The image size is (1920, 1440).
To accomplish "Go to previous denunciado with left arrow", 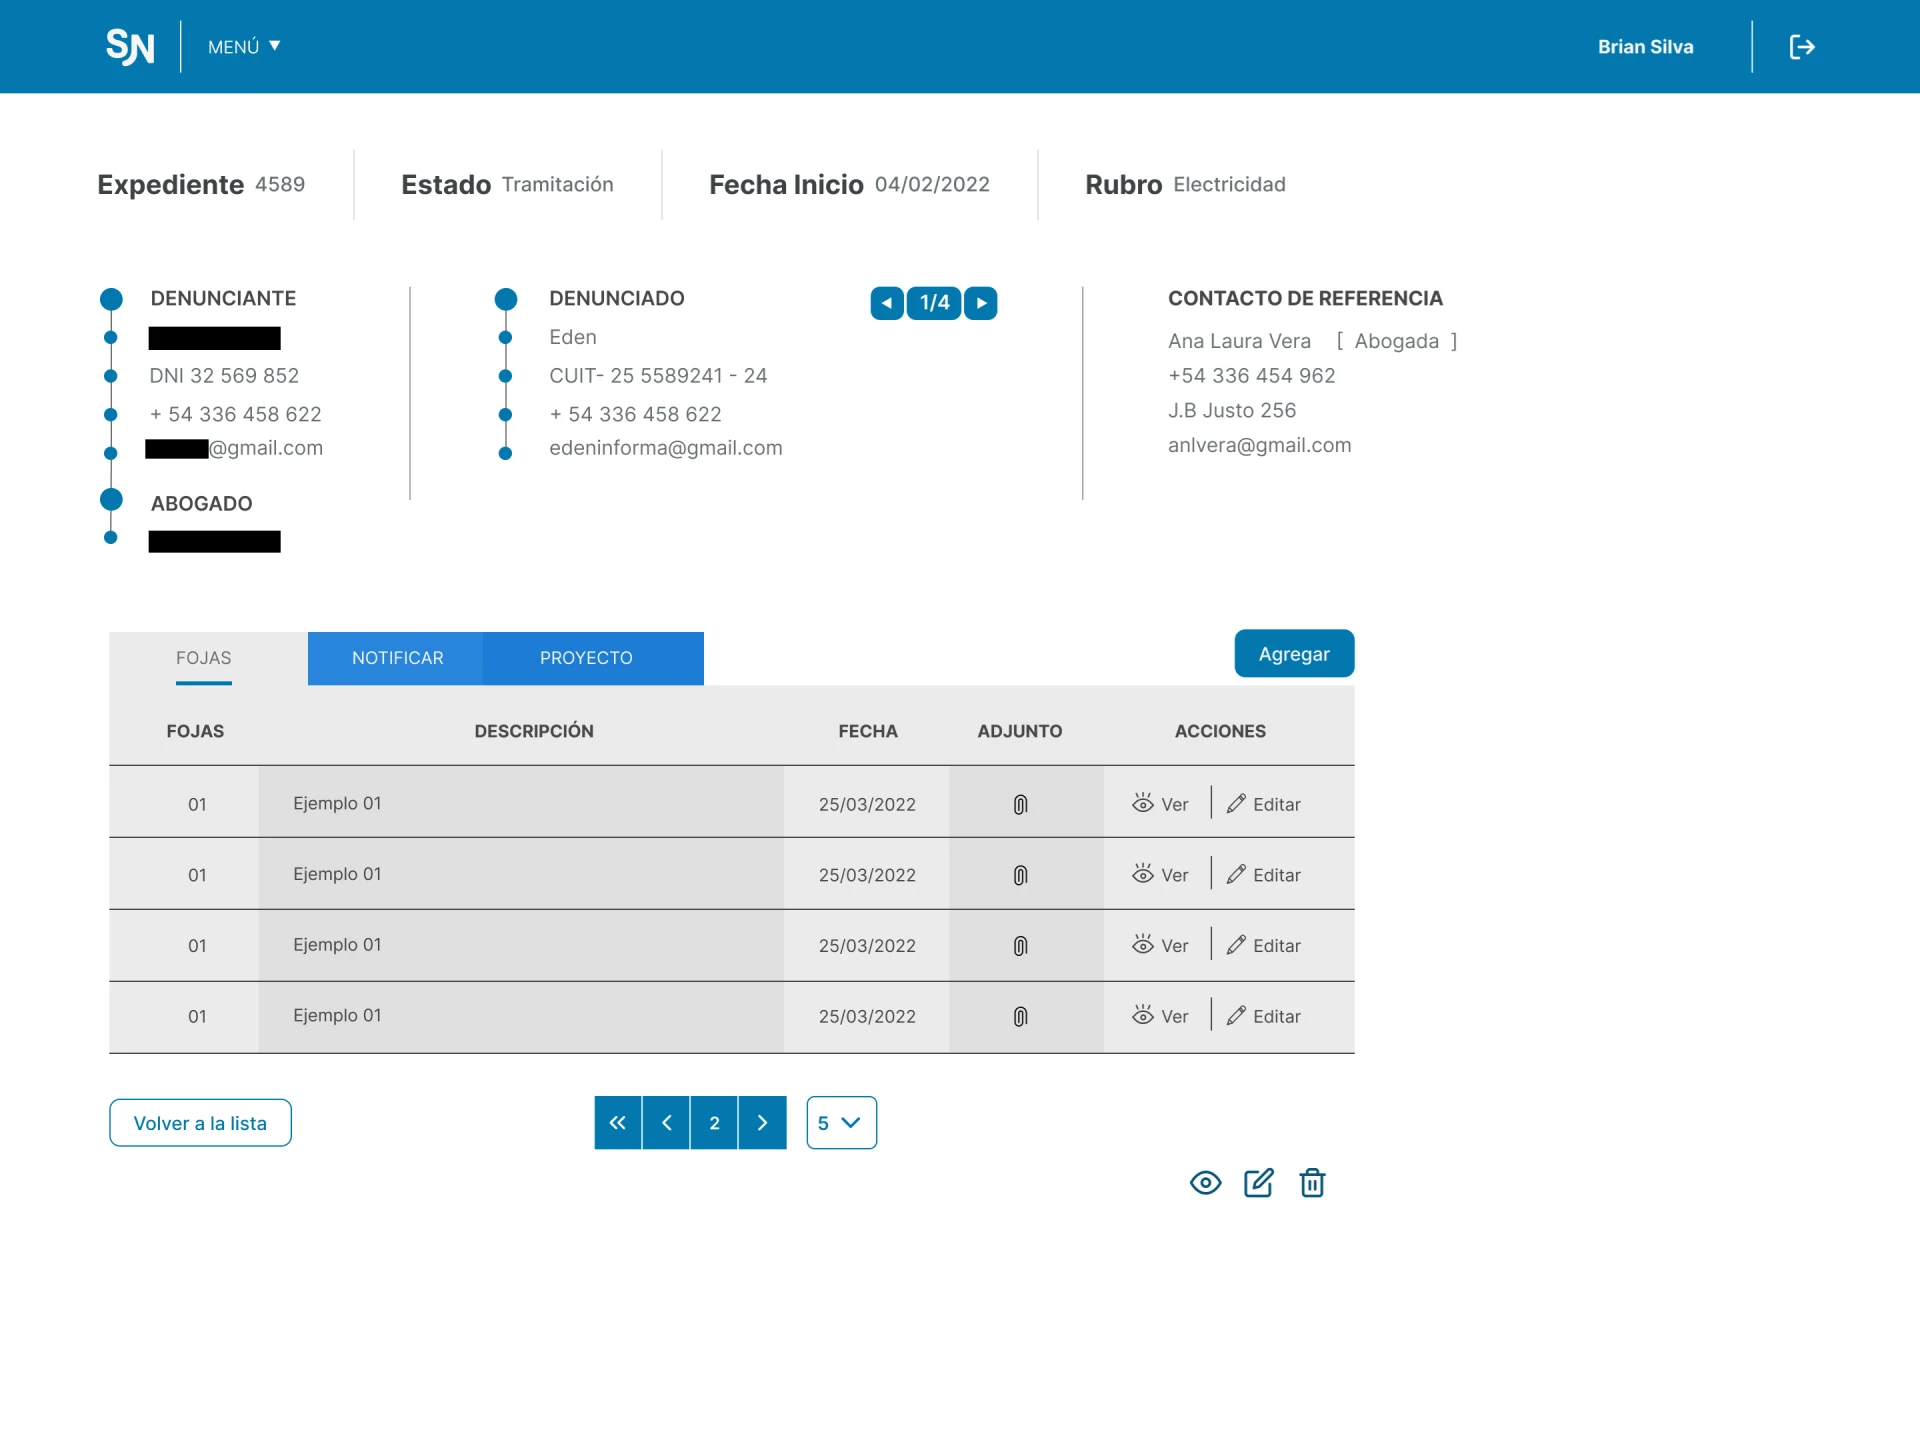I will coord(886,303).
